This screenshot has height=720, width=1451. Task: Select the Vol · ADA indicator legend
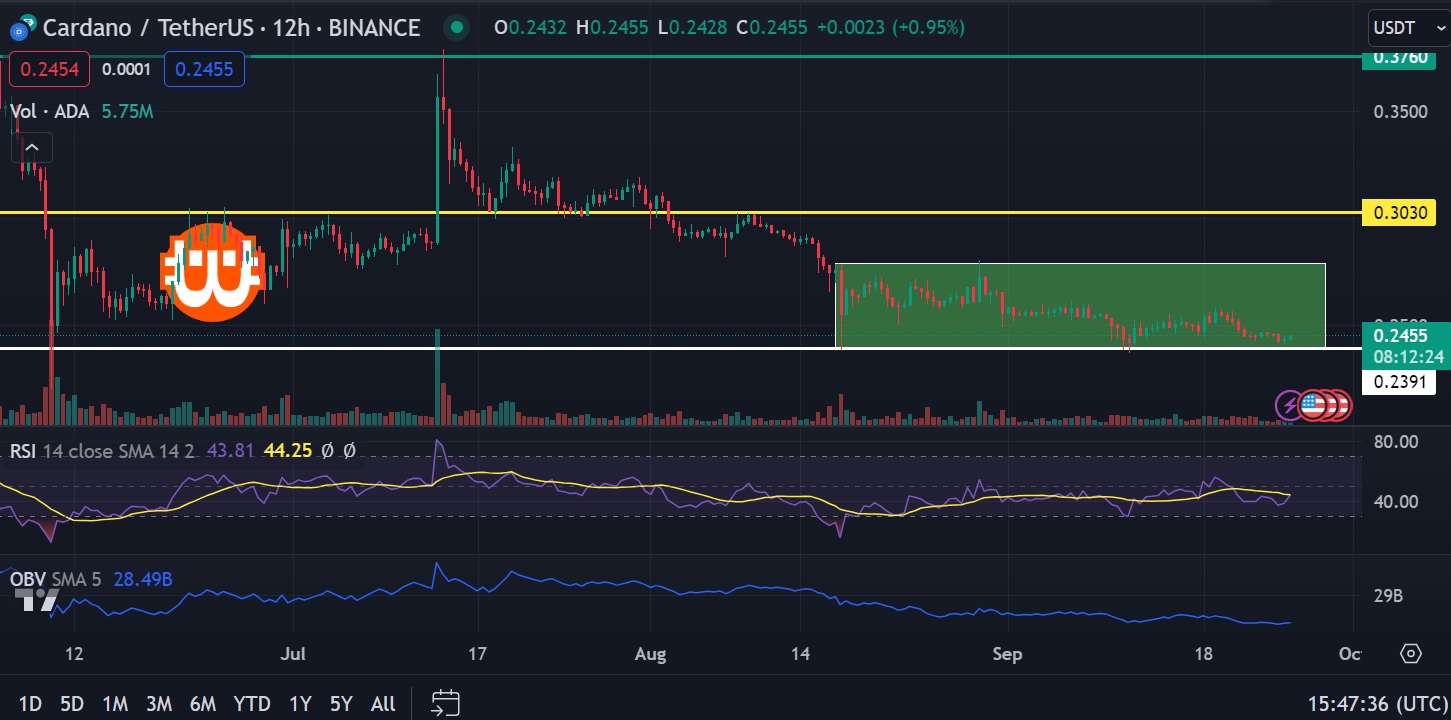pyautogui.click(x=50, y=112)
